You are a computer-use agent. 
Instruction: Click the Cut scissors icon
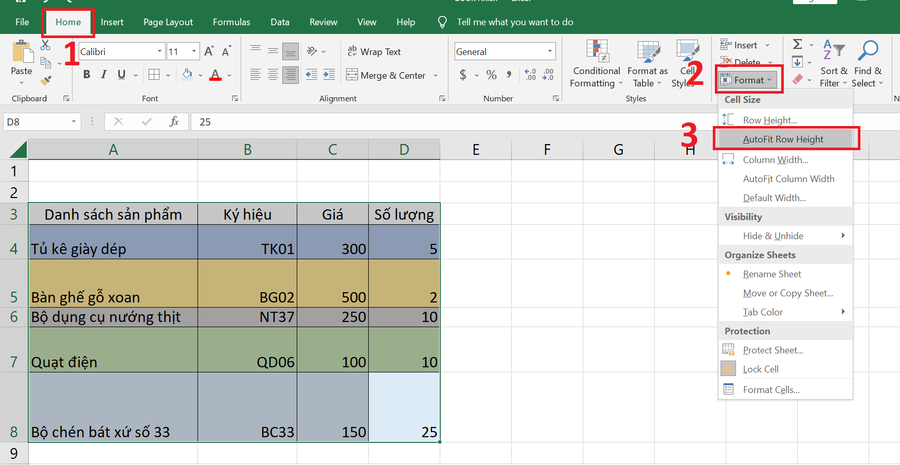46,44
